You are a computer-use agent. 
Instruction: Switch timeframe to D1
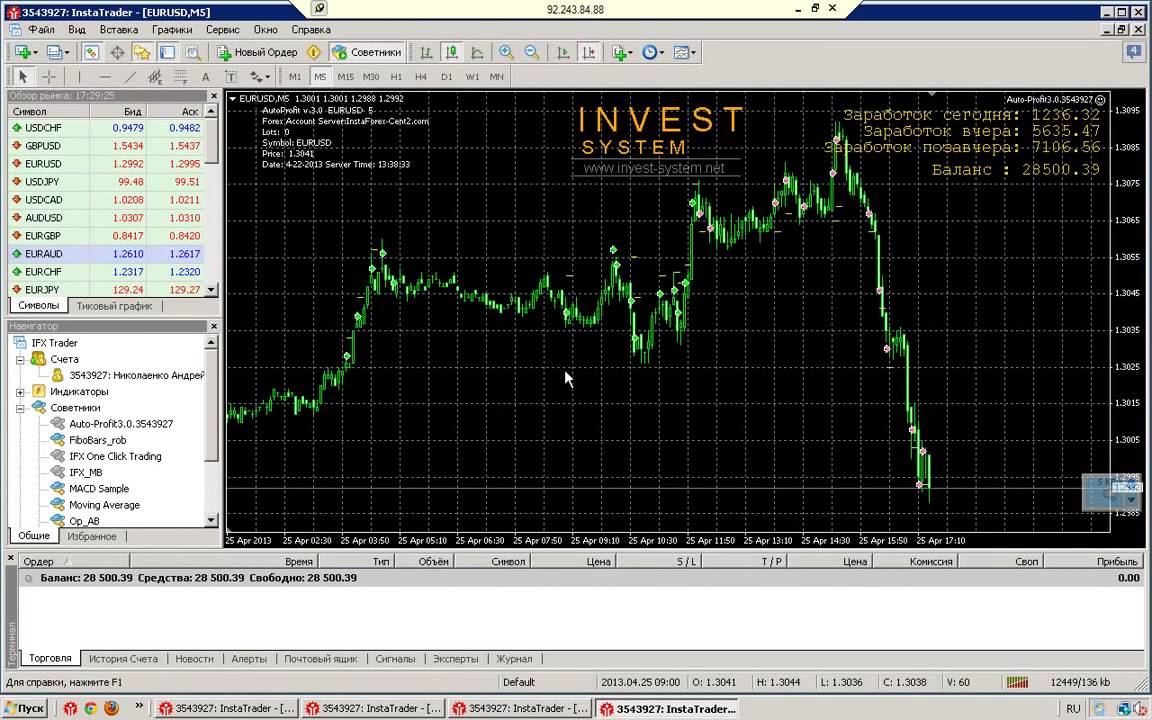pyautogui.click(x=446, y=76)
